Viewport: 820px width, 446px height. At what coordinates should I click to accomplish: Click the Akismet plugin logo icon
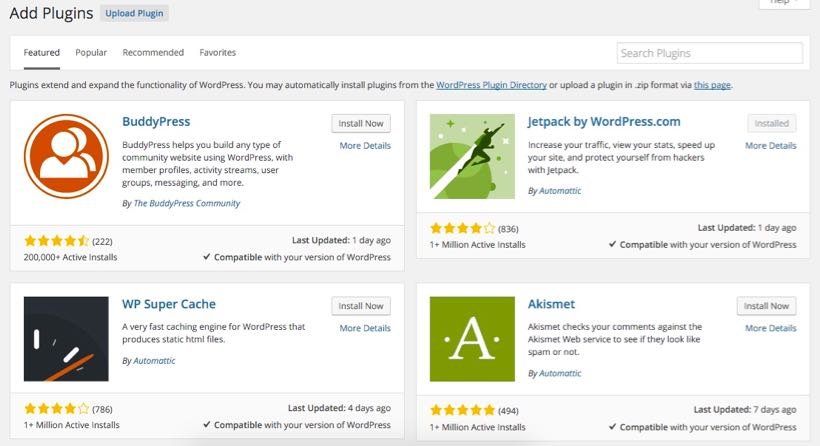(x=472, y=339)
